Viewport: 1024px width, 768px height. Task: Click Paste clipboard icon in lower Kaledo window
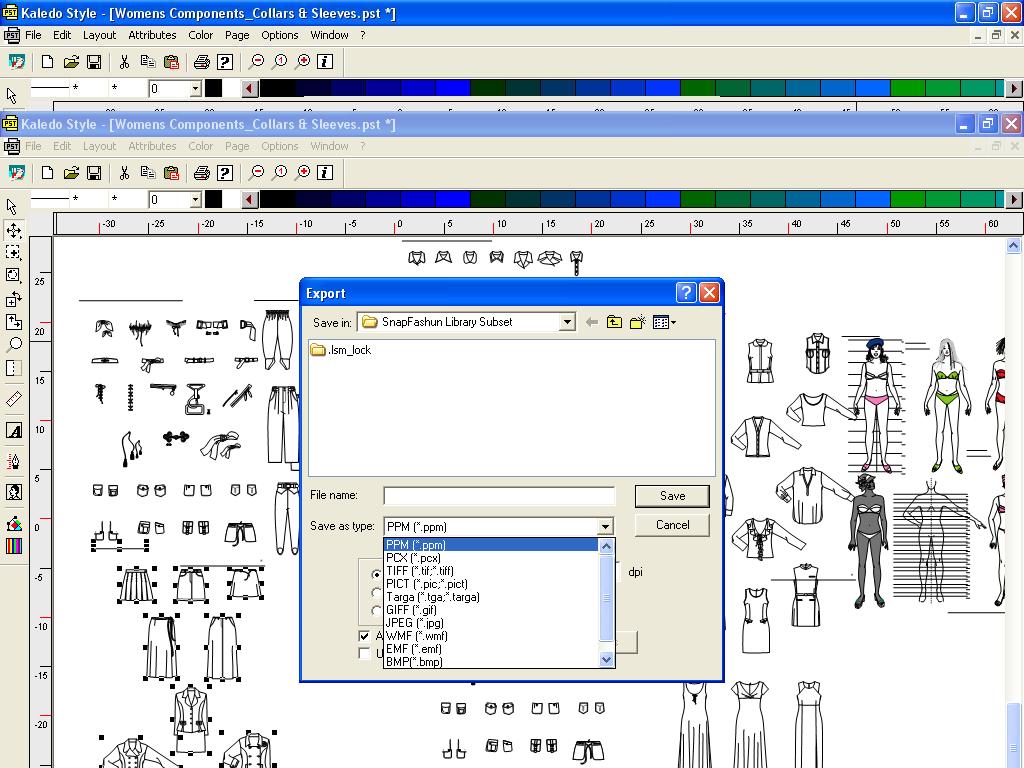(x=171, y=173)
